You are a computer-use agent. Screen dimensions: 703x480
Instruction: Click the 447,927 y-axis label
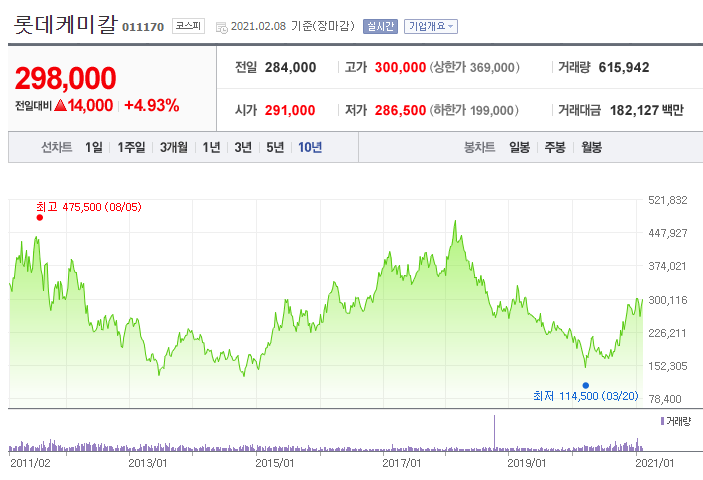[x=668, y=234]
